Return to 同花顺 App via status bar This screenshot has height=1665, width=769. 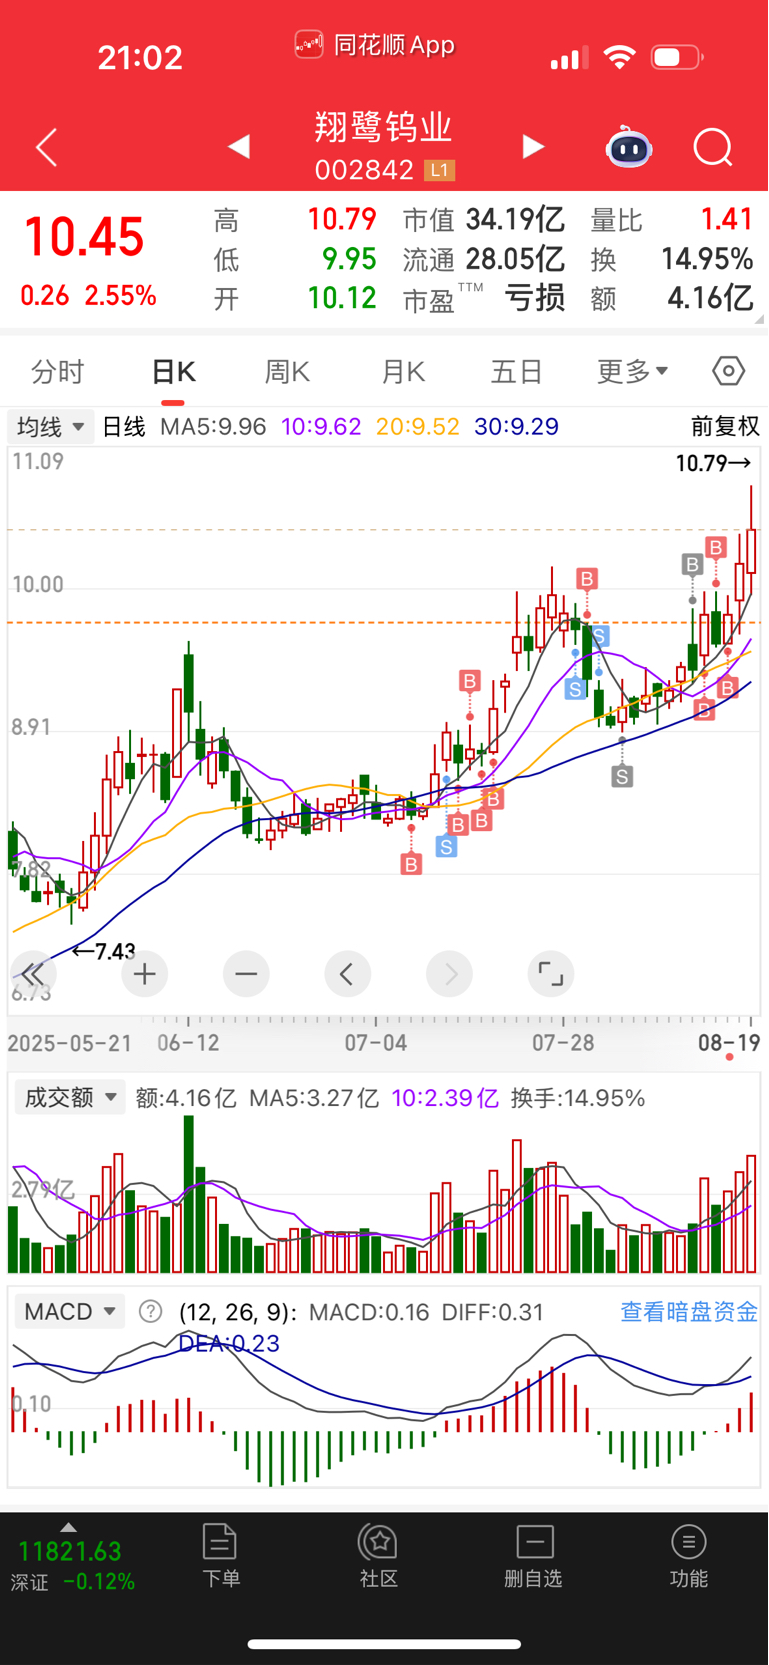point(375,45)
